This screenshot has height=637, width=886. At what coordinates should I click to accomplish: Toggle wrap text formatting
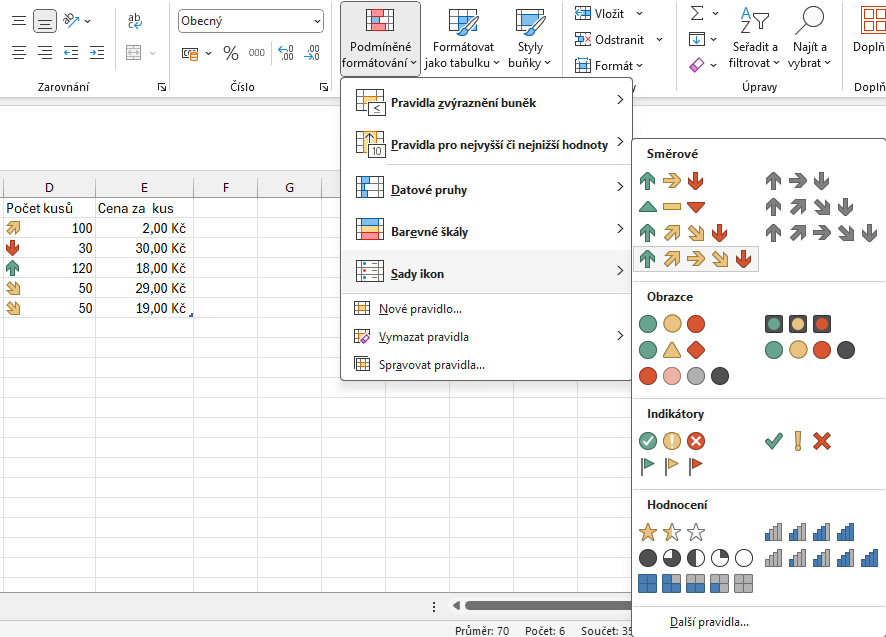click(x=135, y=19)
